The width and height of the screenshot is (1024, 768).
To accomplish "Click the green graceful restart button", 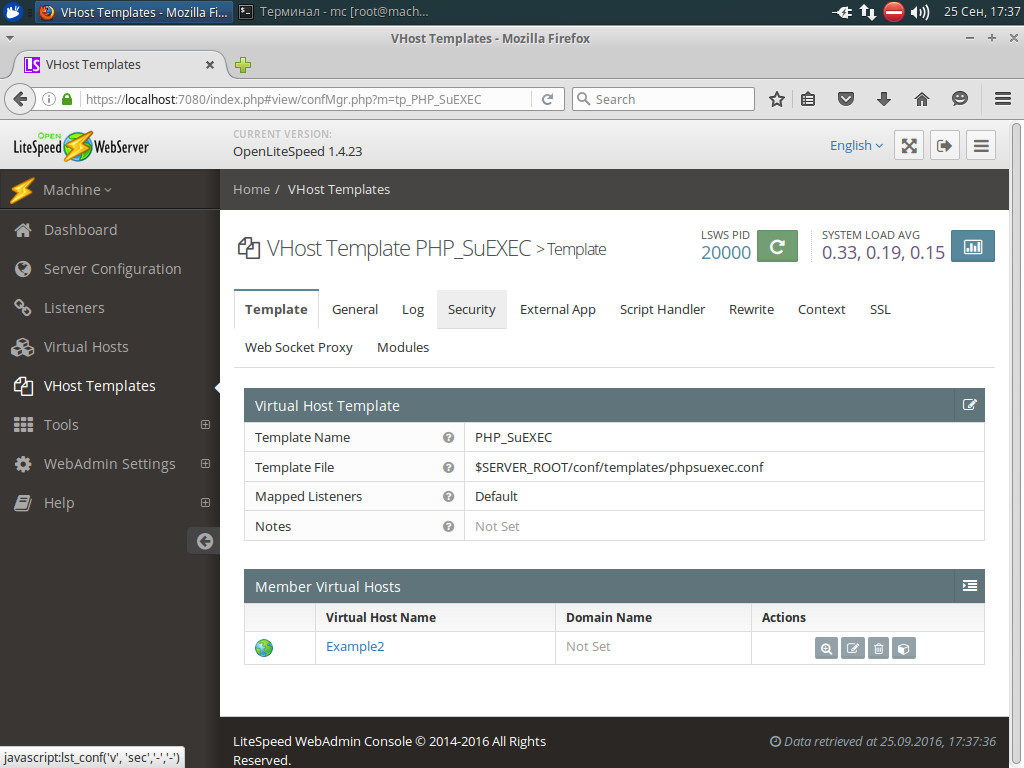I will [x=777, y=246].
